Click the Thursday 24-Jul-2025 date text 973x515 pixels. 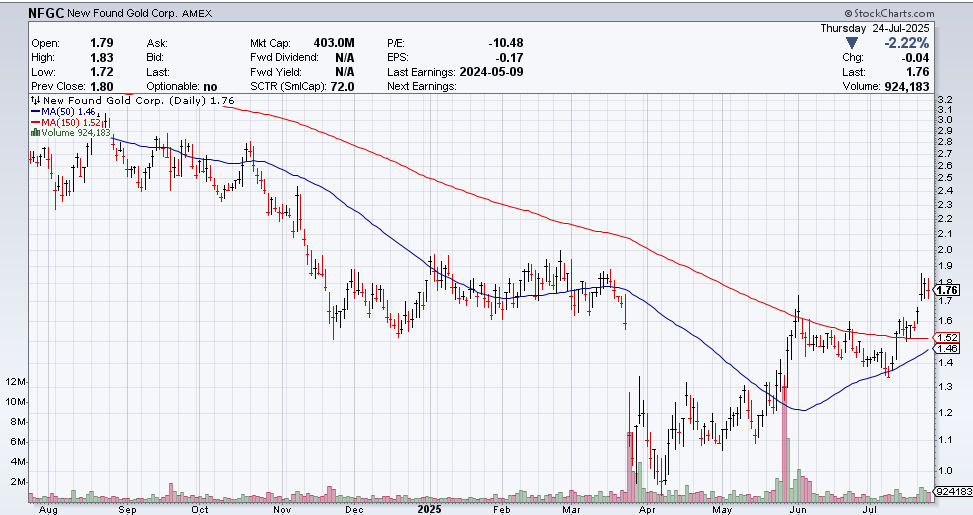(x=875, y=29)
